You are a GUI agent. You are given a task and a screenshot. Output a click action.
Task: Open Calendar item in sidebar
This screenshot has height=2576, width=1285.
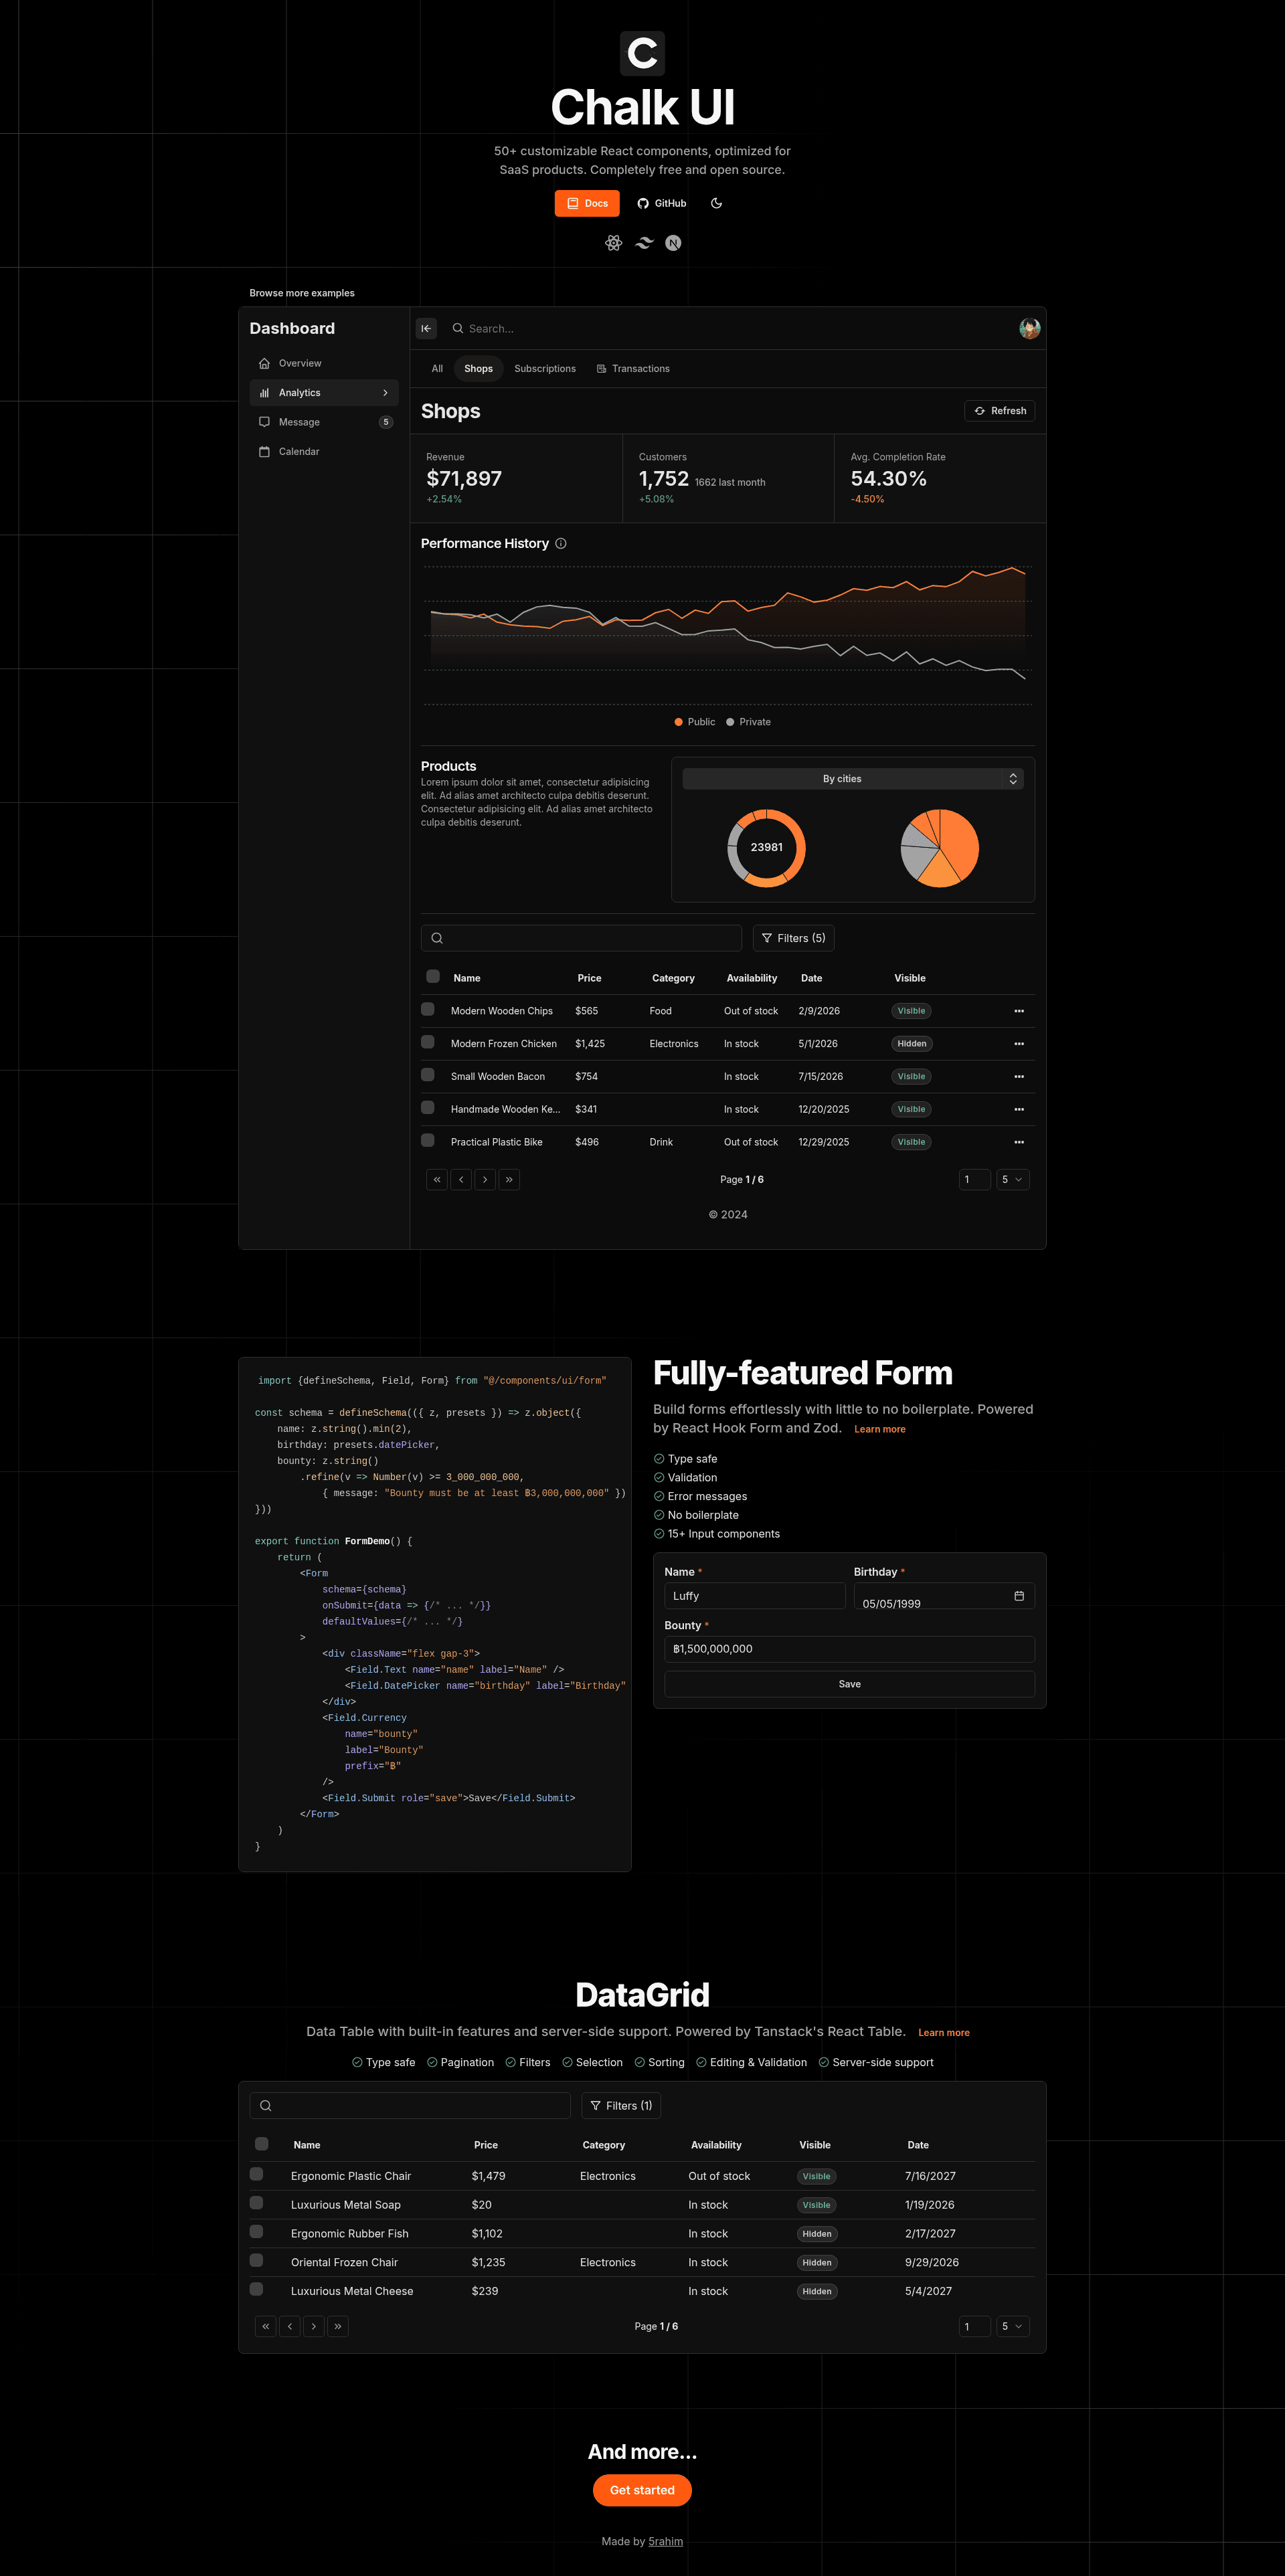(324, 452)
